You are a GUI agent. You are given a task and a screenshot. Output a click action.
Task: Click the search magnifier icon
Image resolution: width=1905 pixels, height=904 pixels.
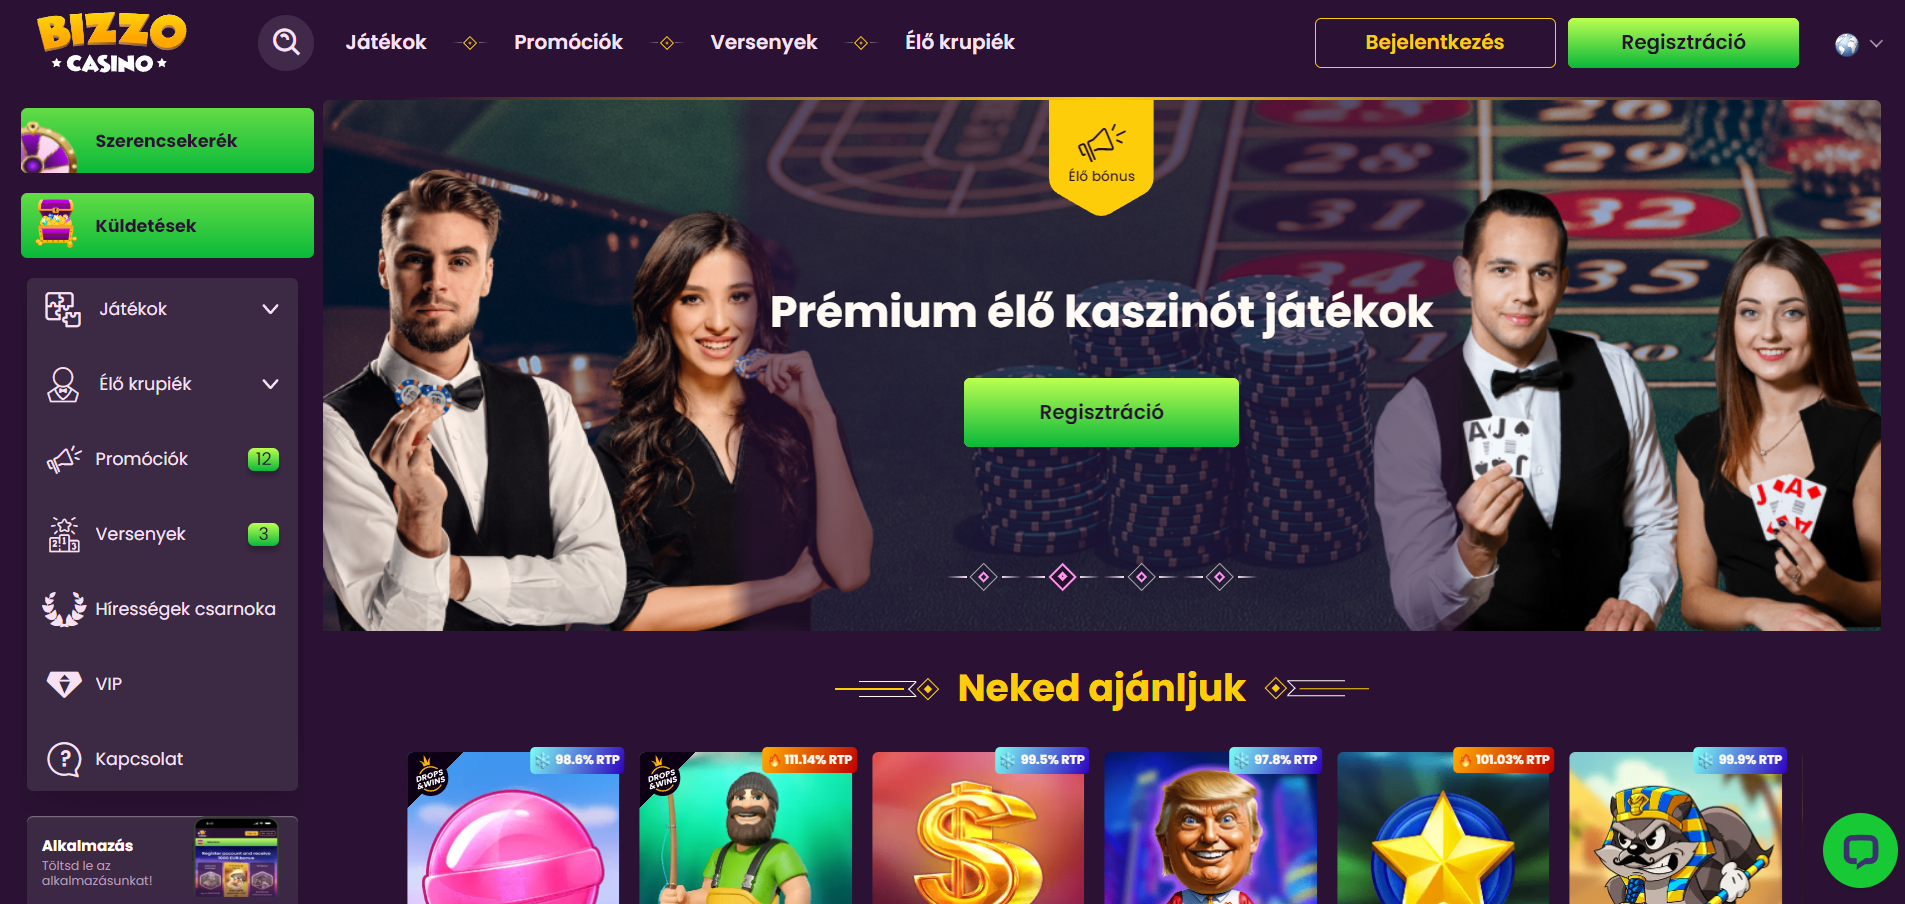[286, 42]
